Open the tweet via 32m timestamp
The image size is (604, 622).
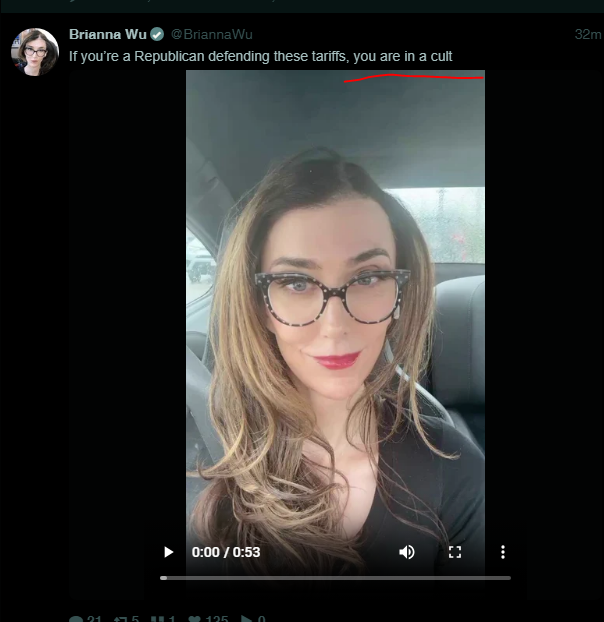point(588,35)
